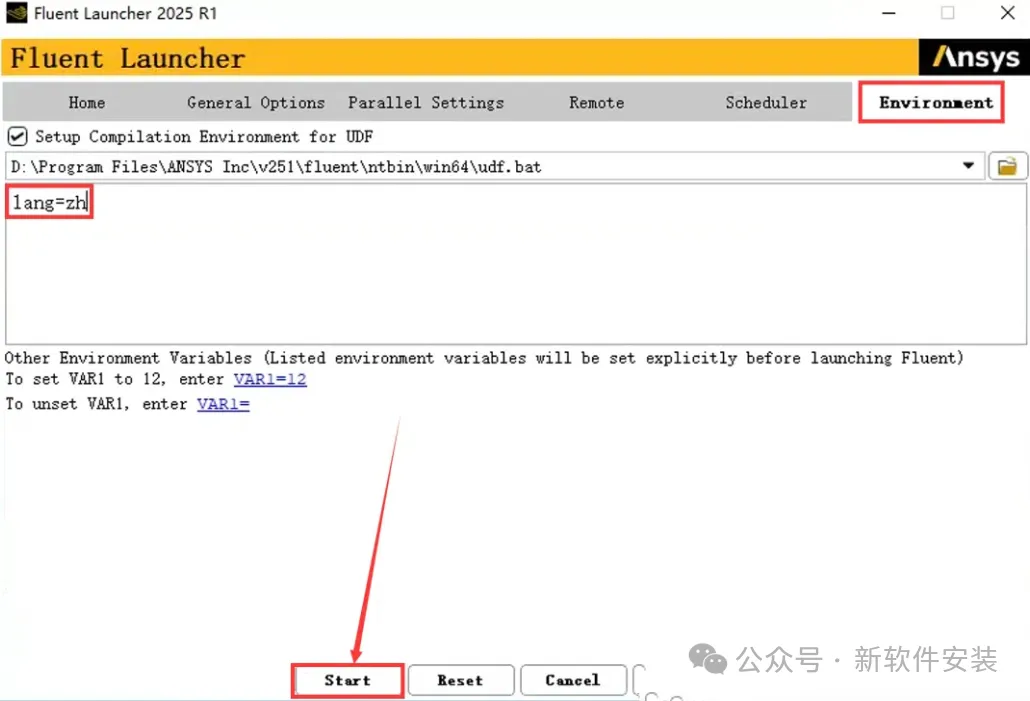Cancel the Fluent Launcher dialog

pos(573,681)
